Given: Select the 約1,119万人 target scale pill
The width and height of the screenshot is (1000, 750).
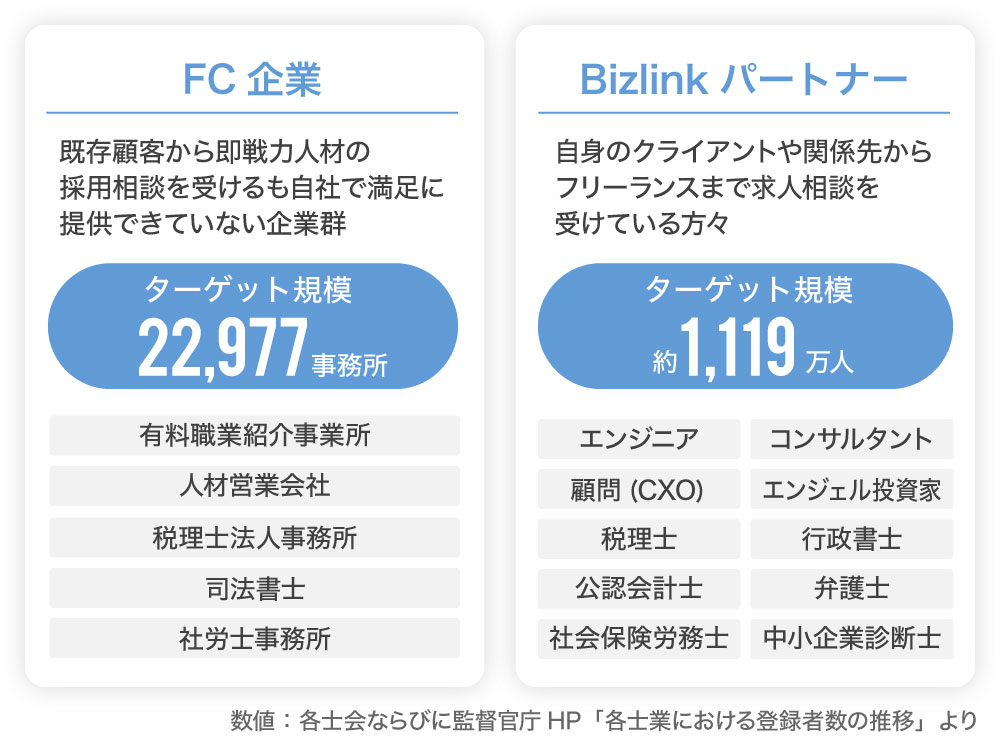Looking at the screenshot, I should tap(745, 326).
